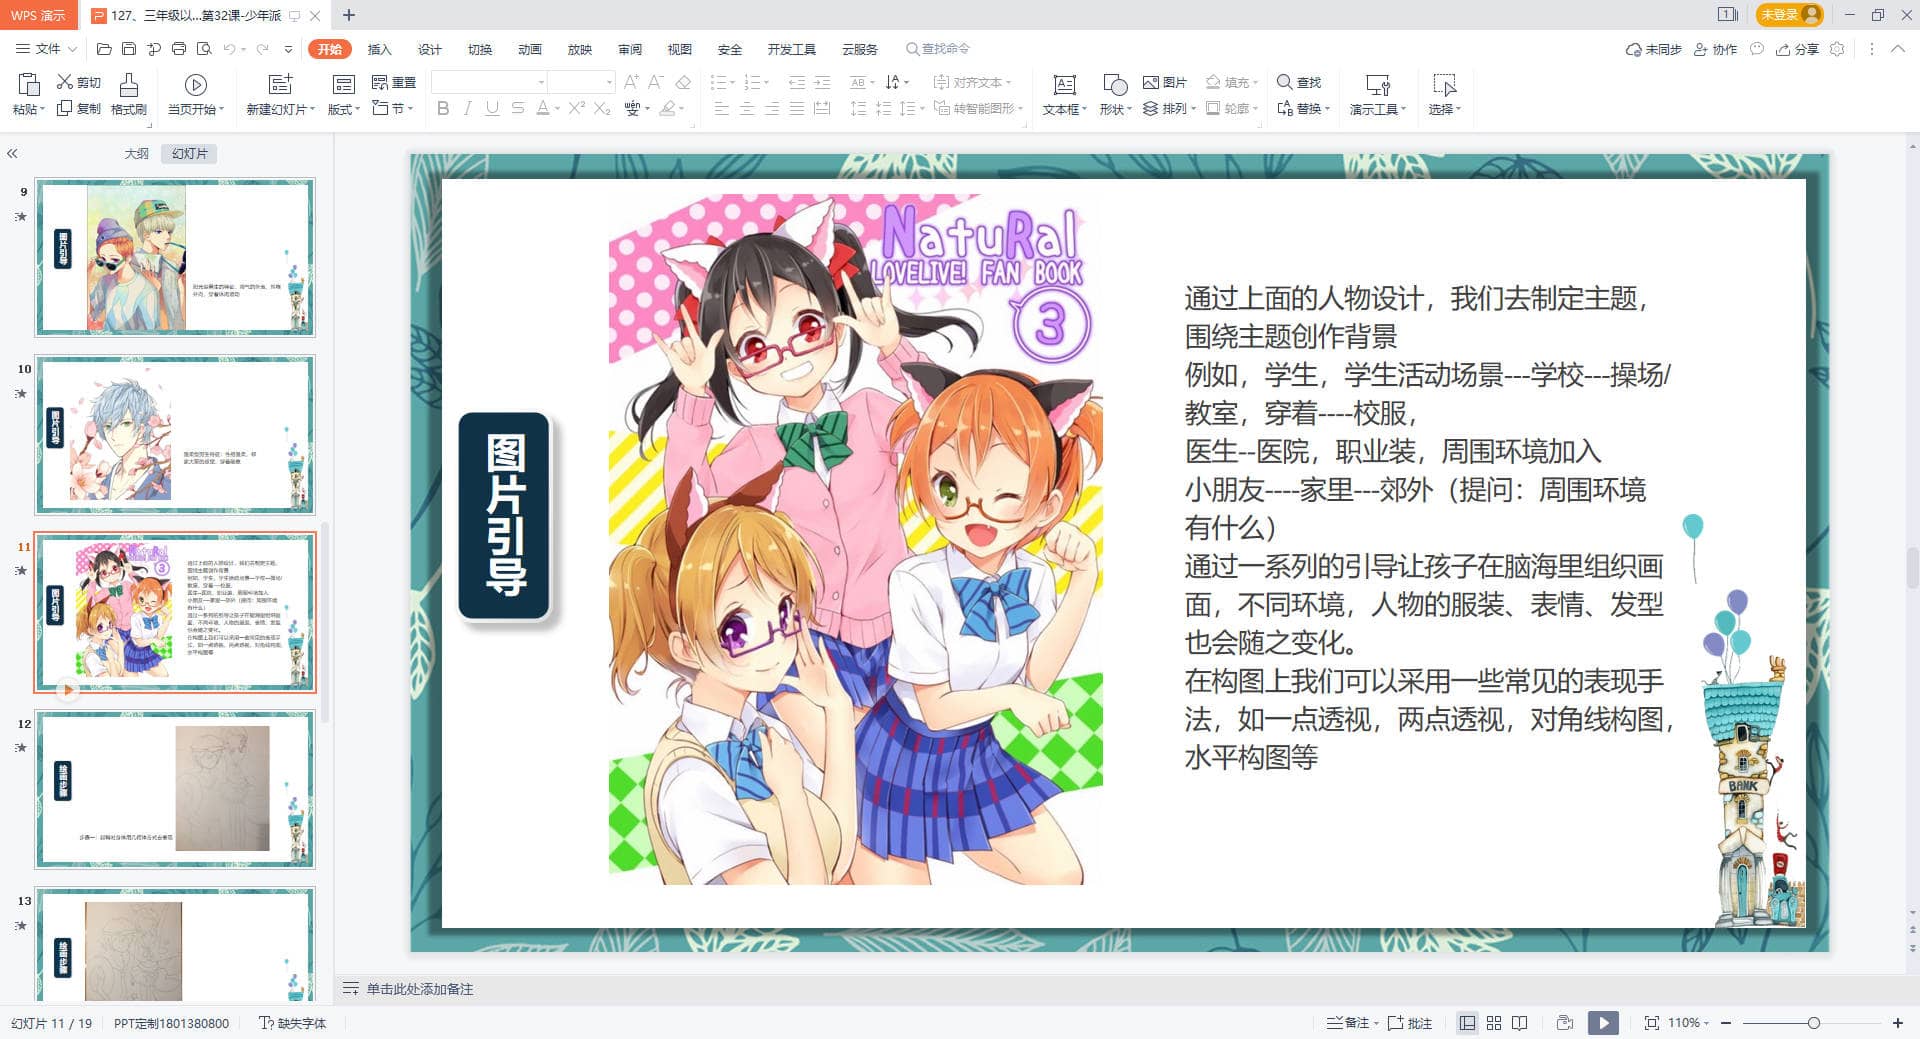Click the Fit to window icon beside 110%
The width and height of the screenshot is (1920, 1039).
coord(1651,1023)
